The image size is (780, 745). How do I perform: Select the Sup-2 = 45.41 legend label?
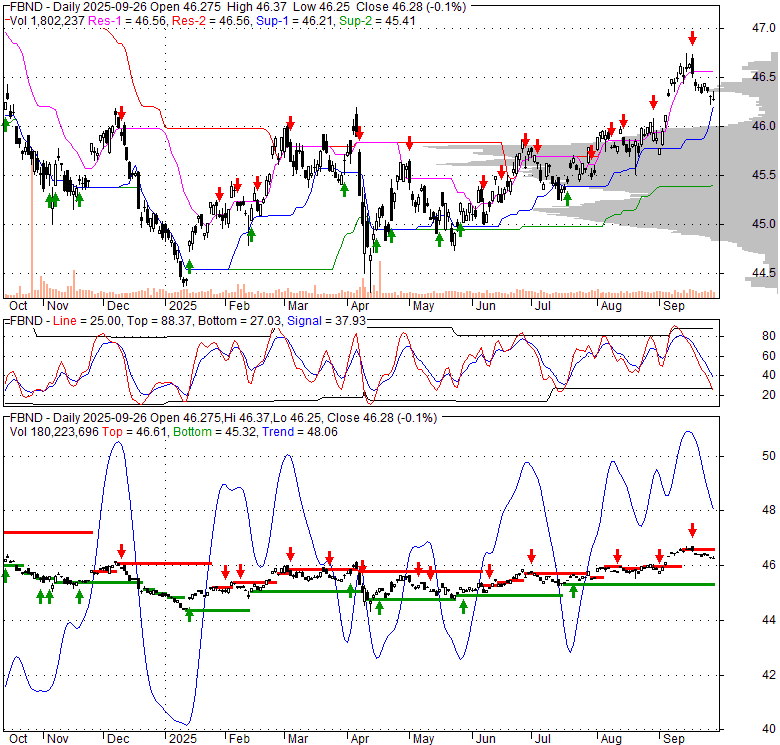(x=378, y=21)
